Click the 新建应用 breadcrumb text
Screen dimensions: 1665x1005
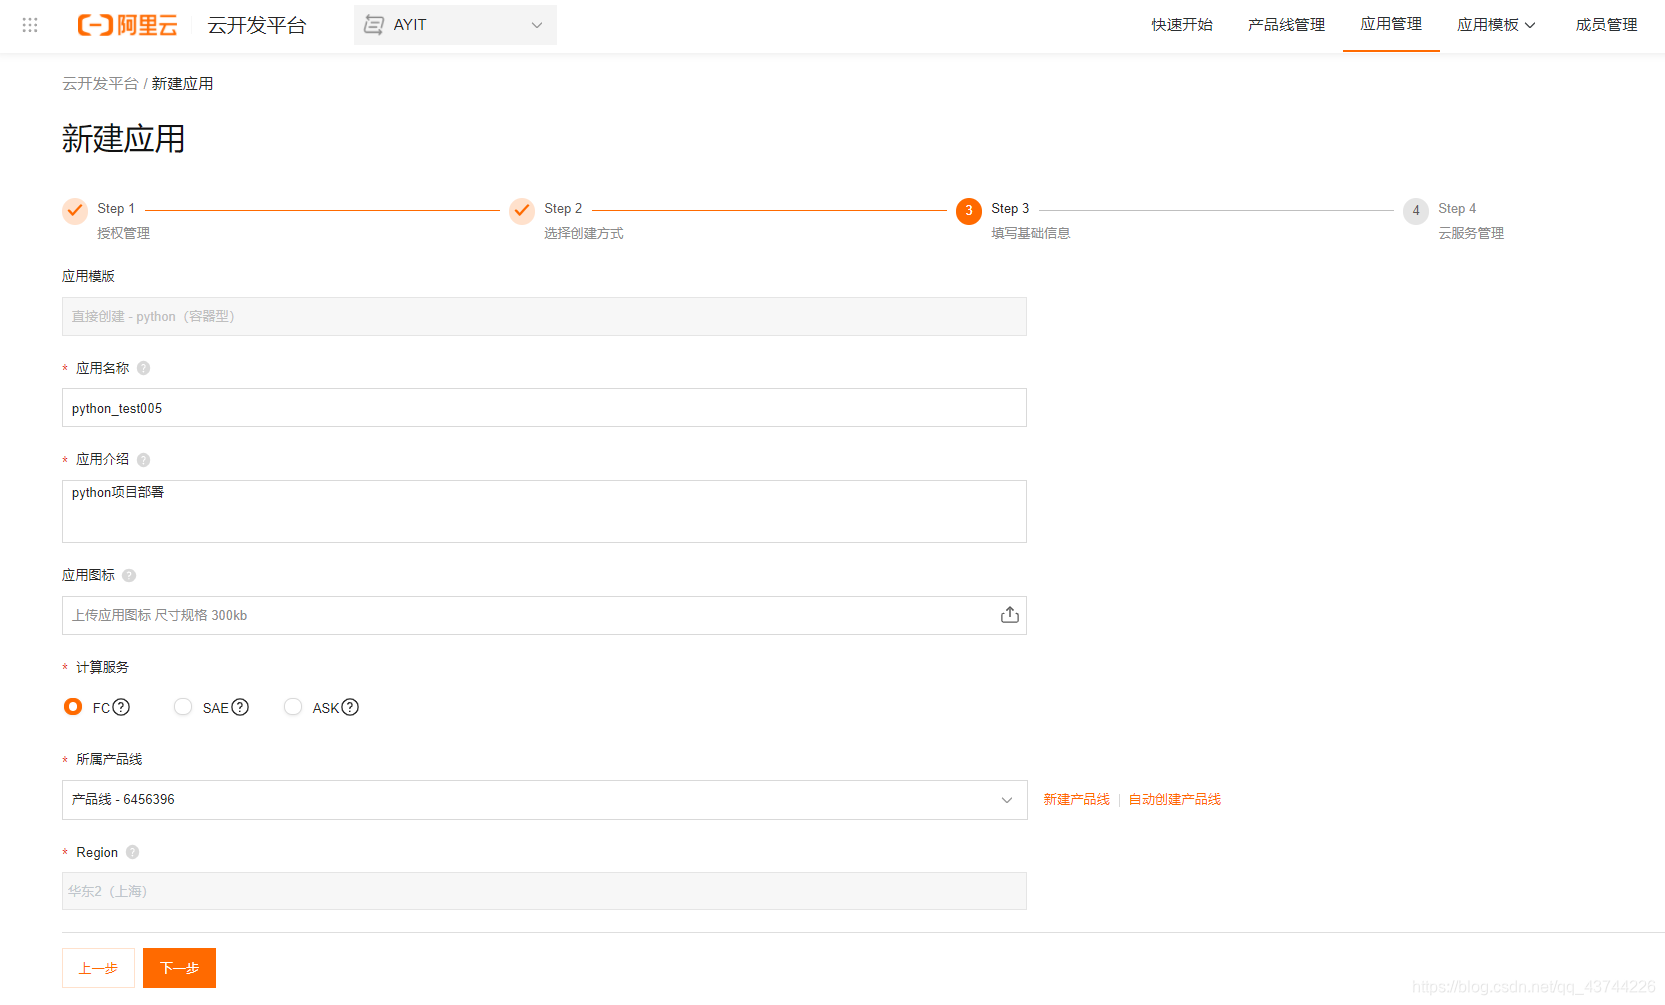pyautogui.click(x=182, y=84)
